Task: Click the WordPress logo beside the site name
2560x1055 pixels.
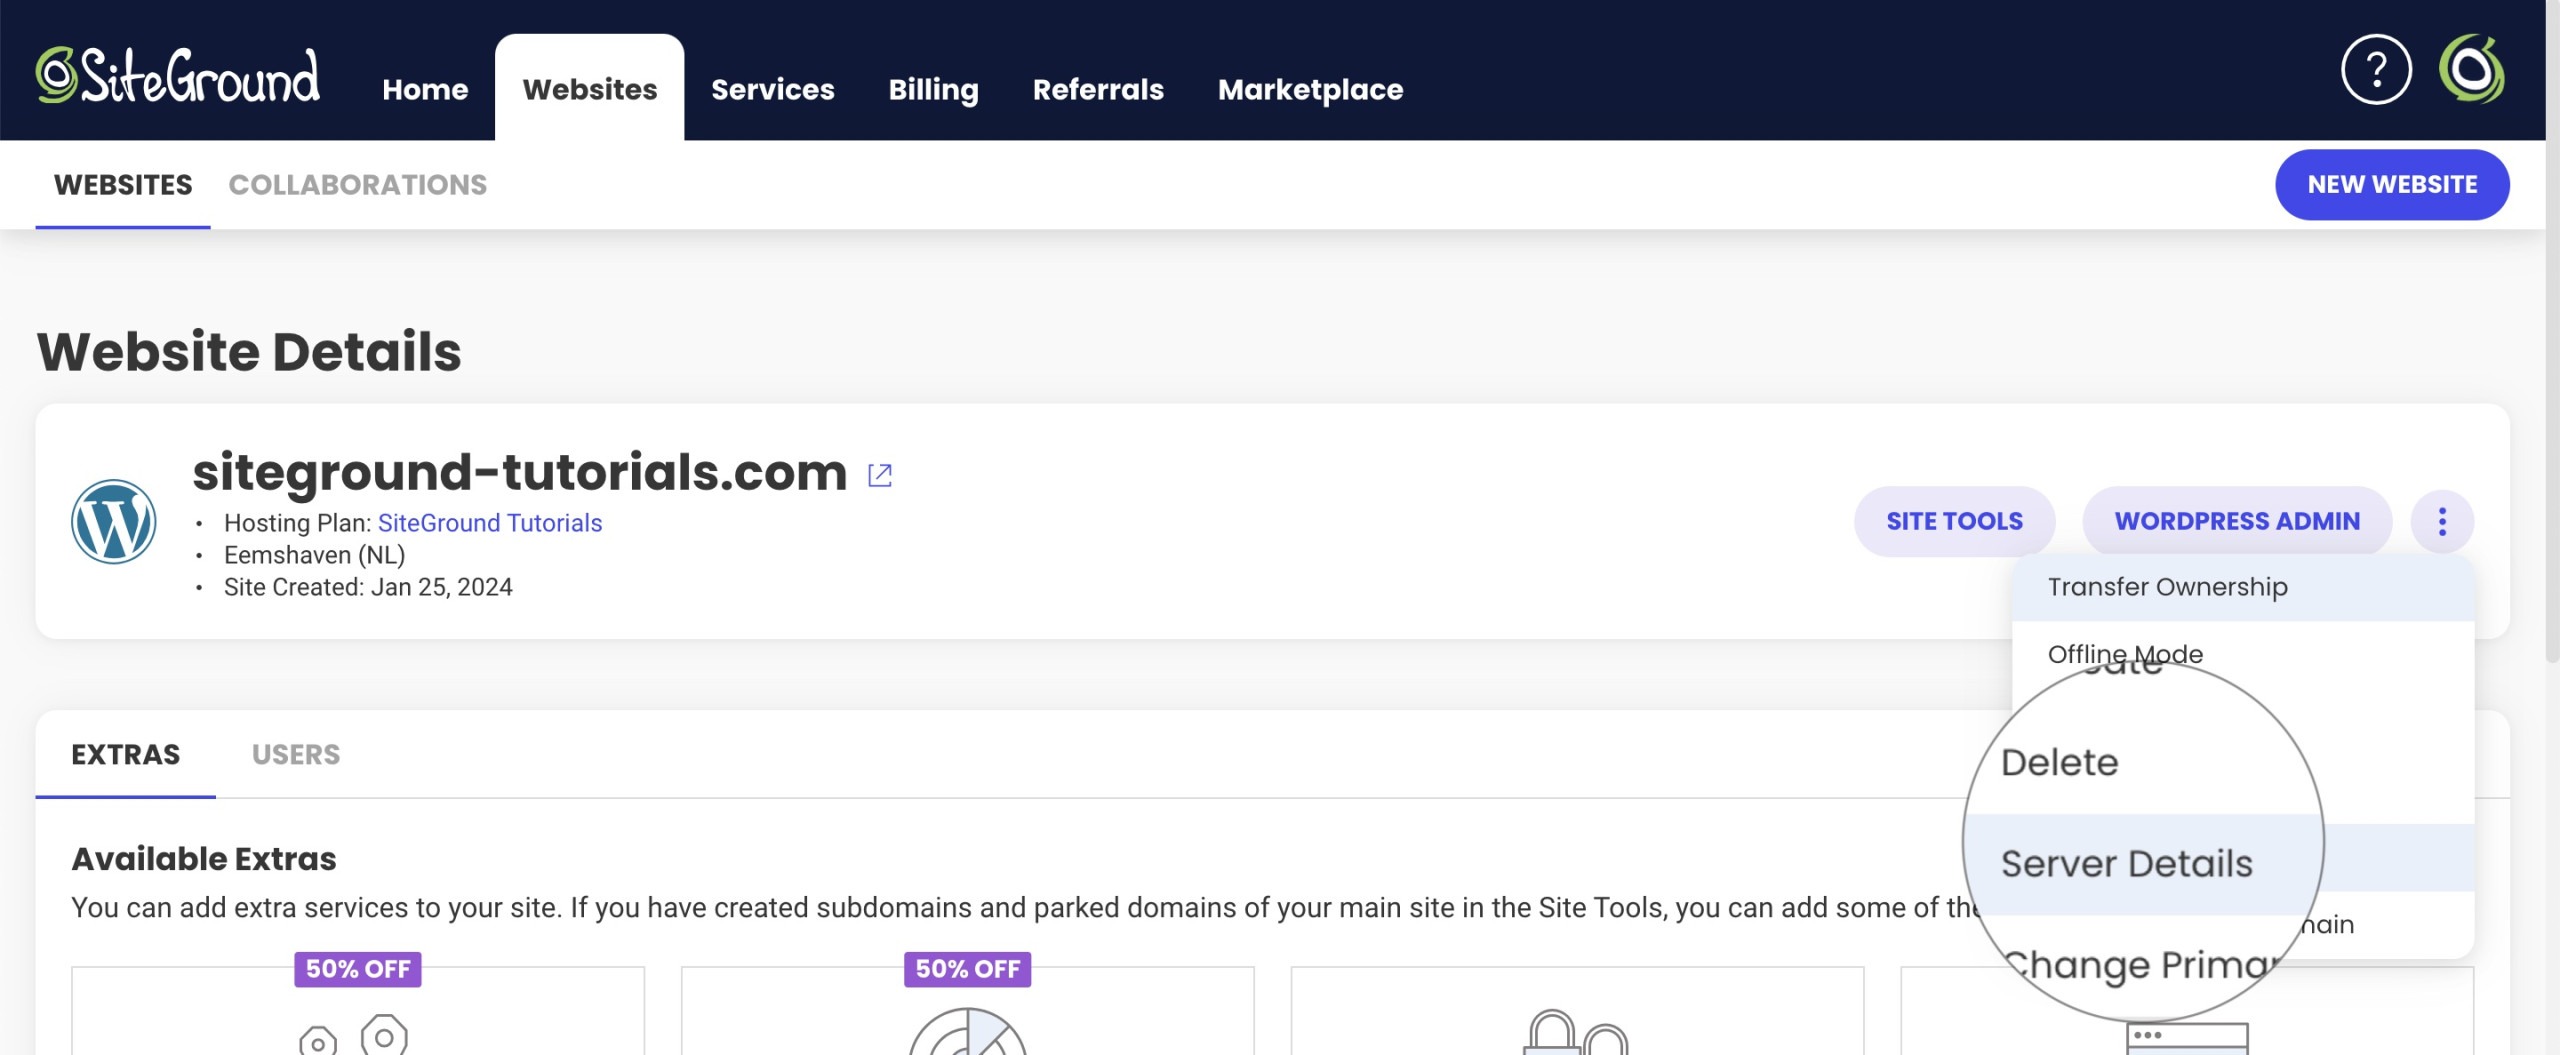Action: tap(113, 520)
